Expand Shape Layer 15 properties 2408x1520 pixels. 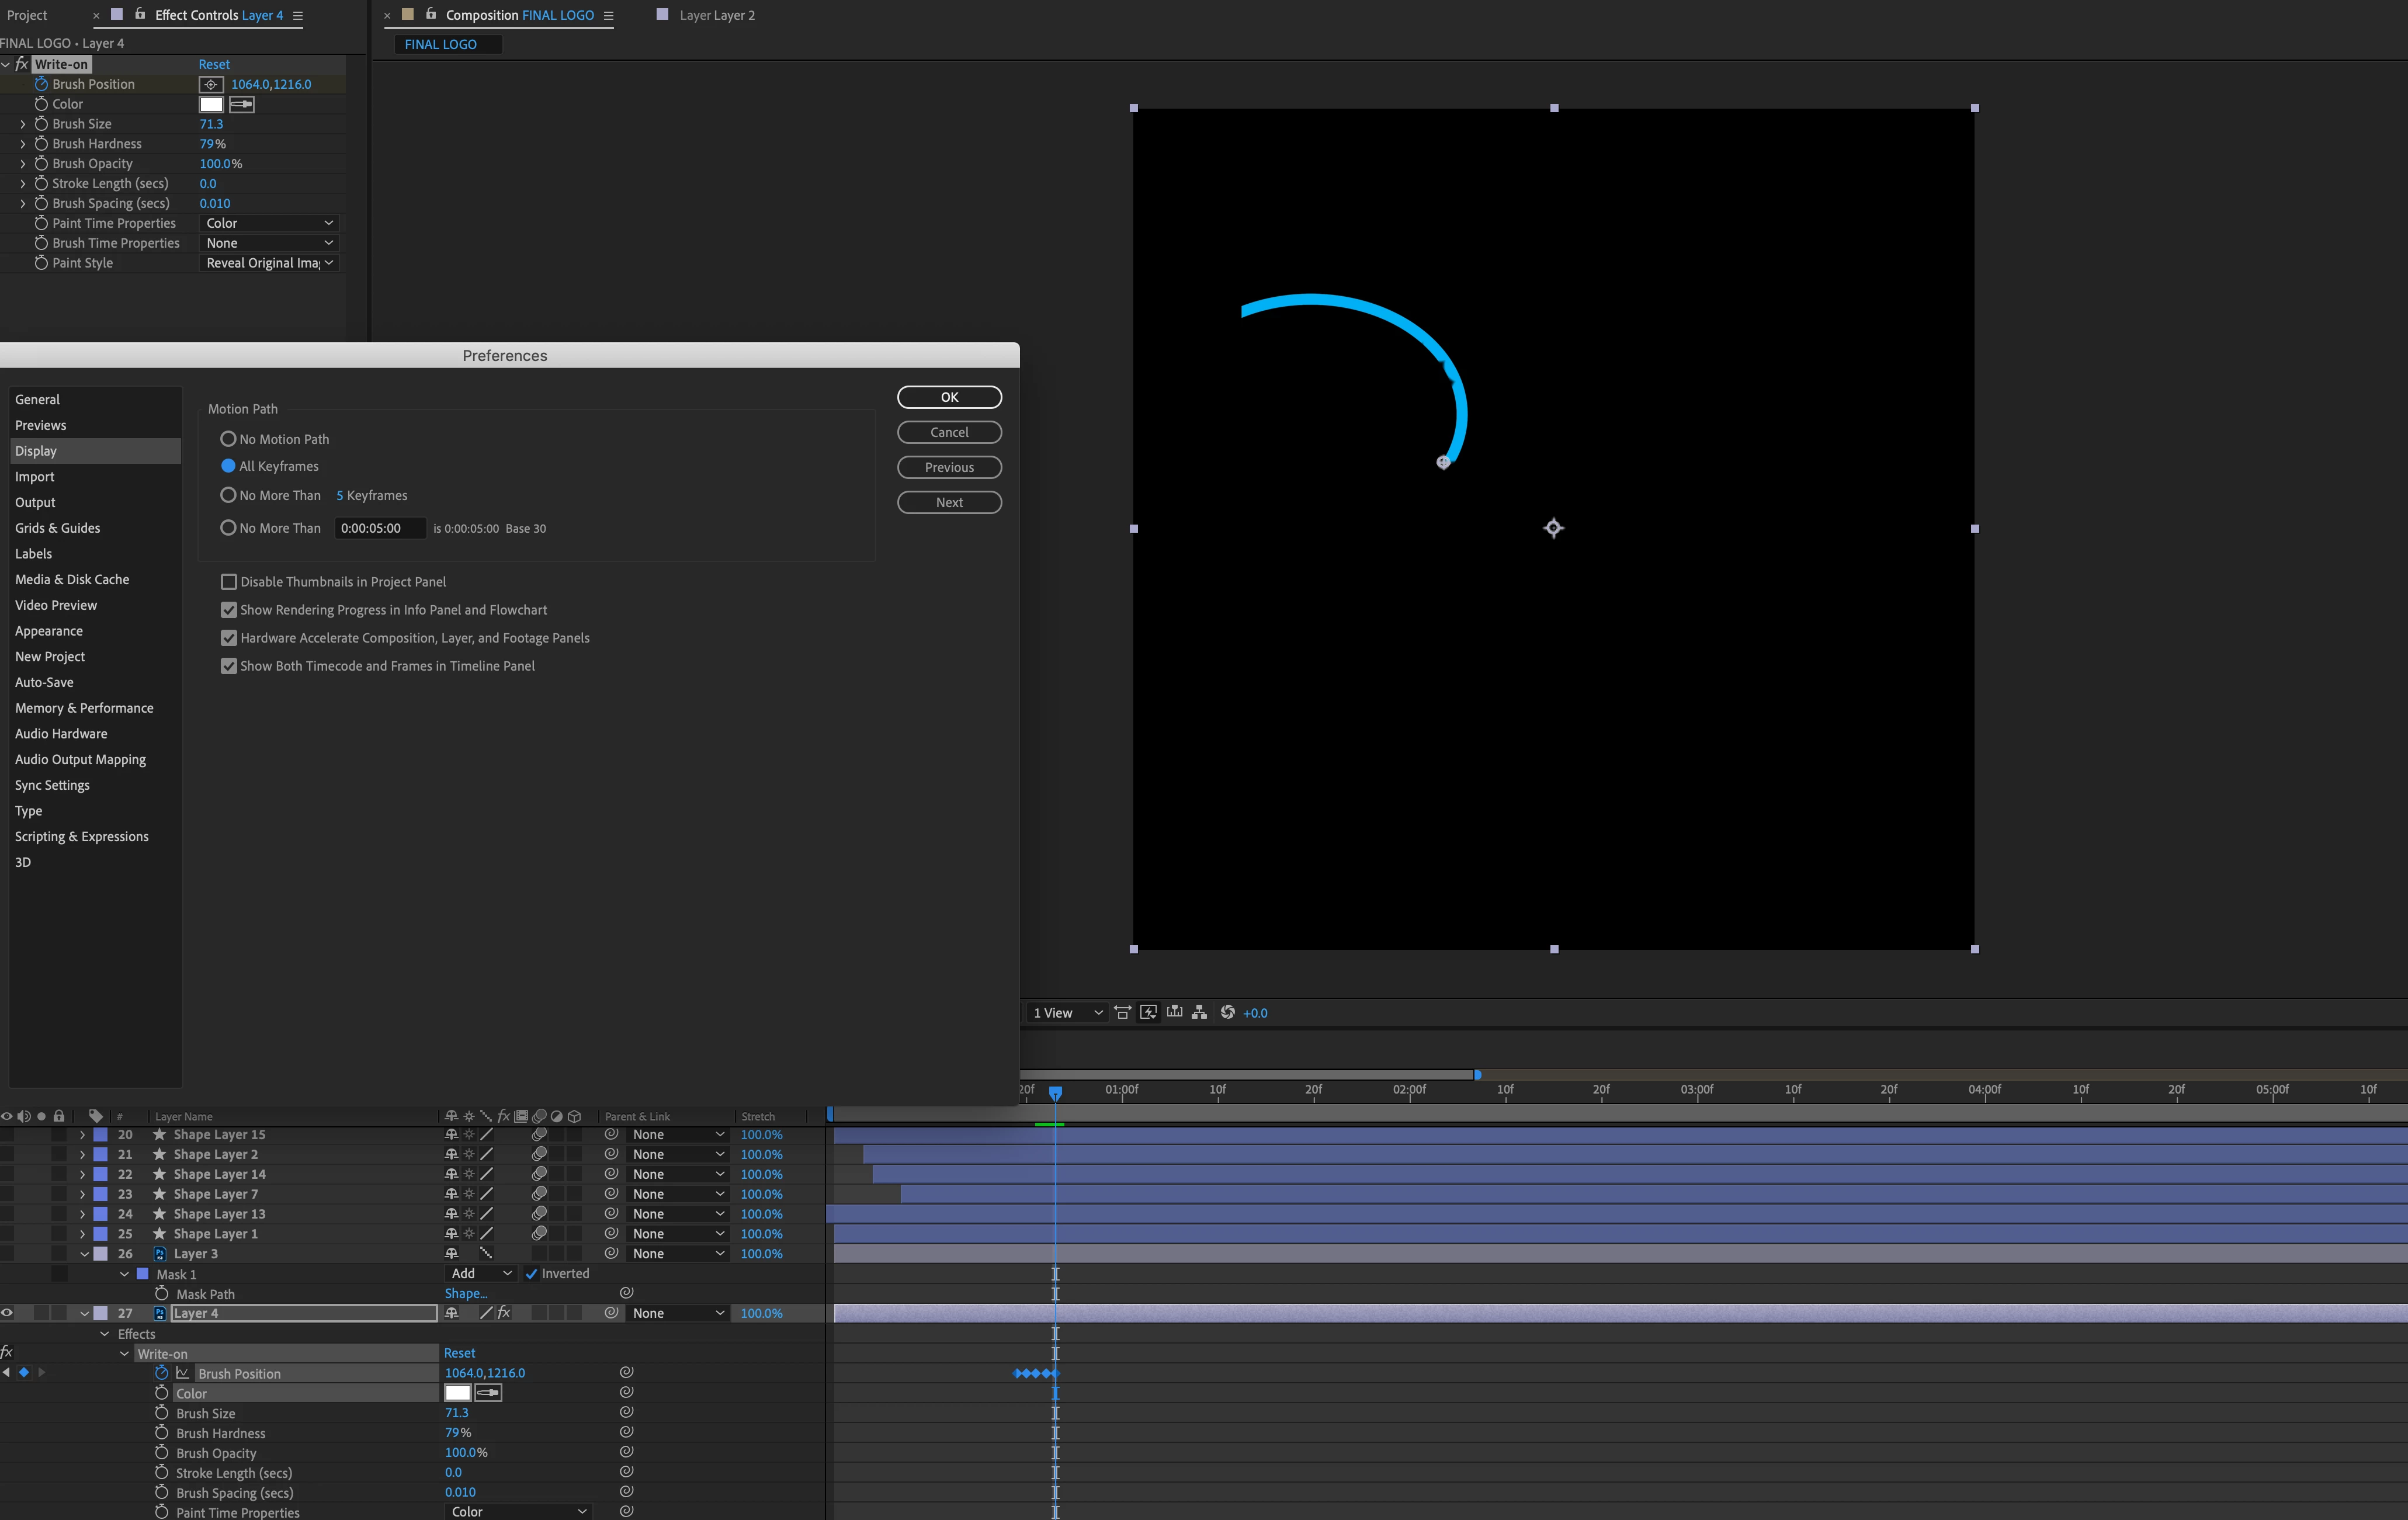coord(83,1135)
